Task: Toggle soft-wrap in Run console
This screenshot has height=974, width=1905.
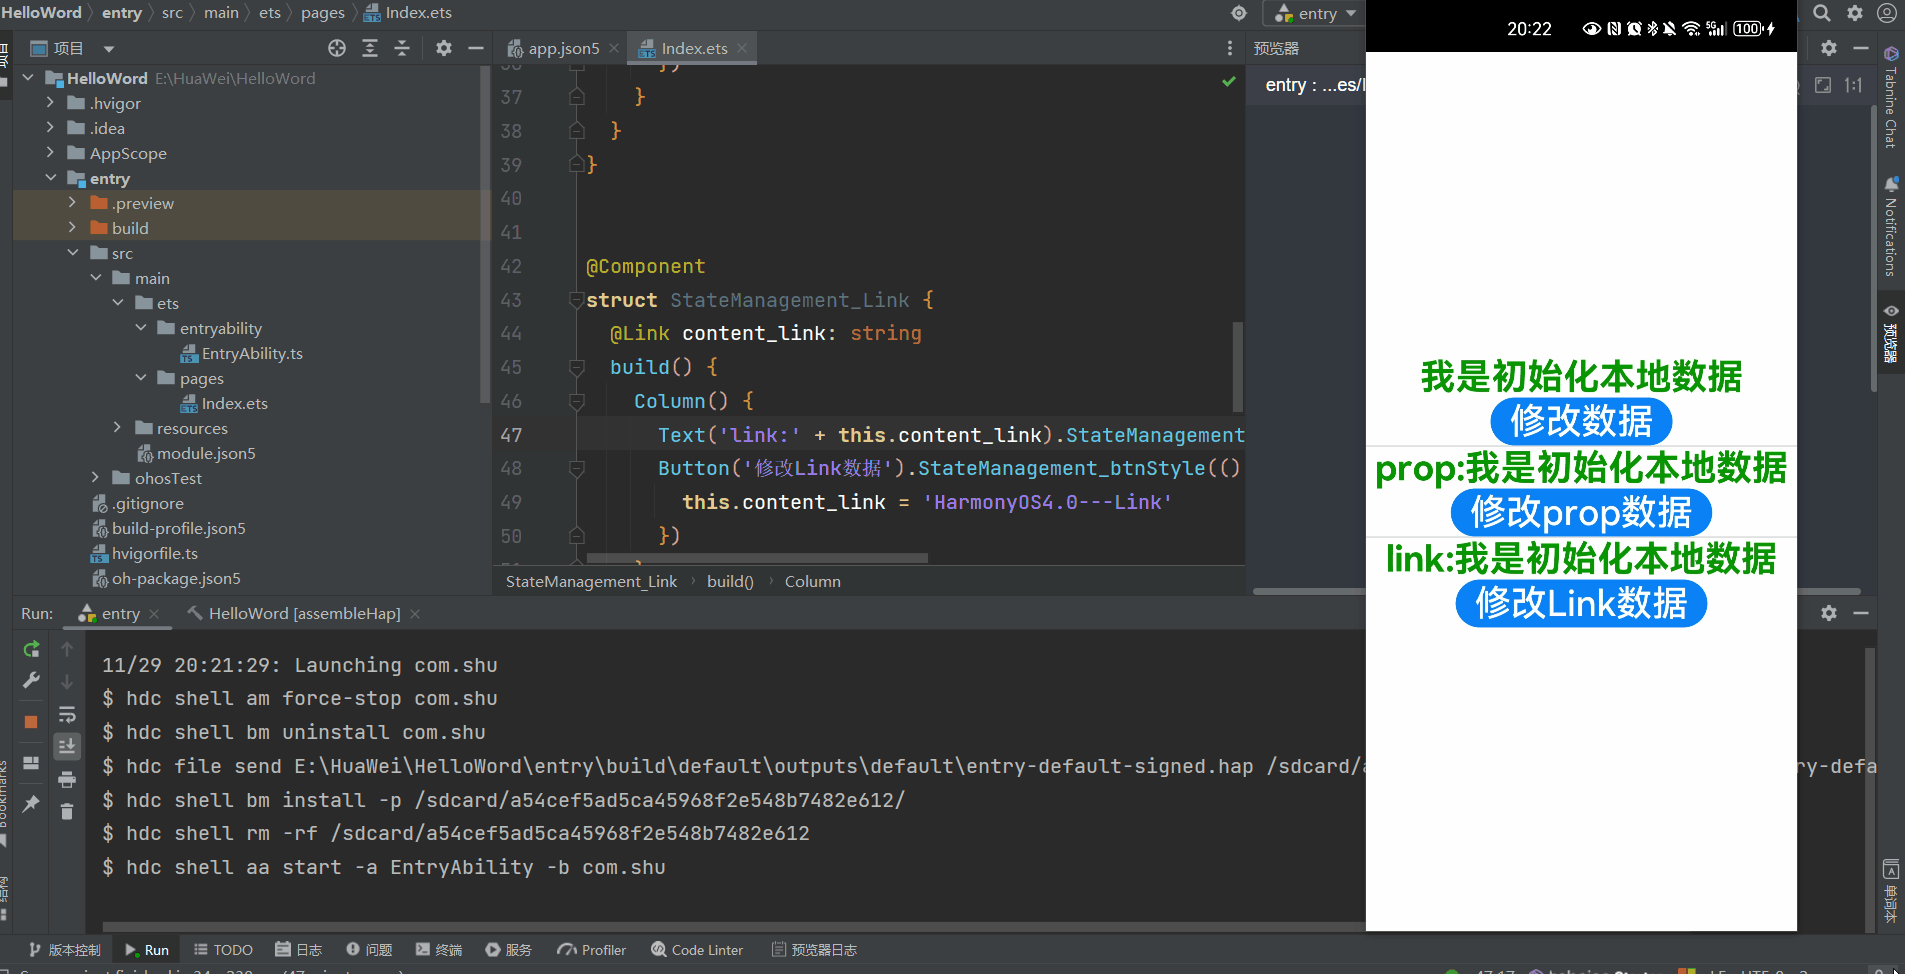Action: (x=67, y=714)
